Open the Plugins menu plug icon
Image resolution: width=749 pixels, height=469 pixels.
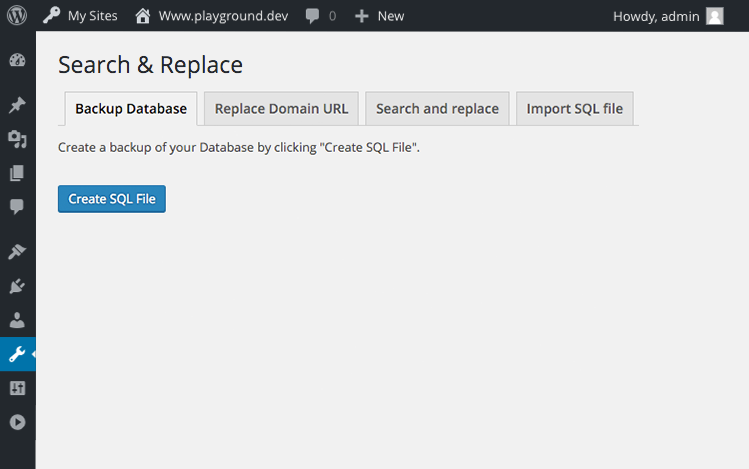coord(17,286)
